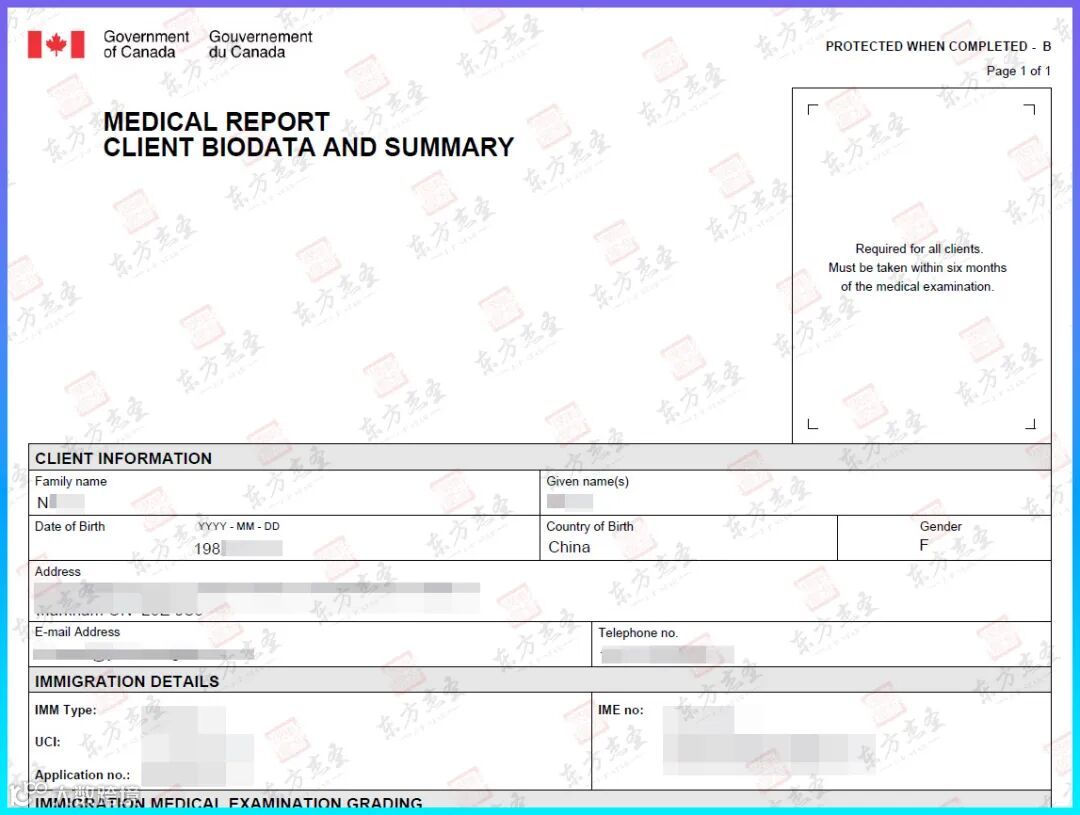Screen dimensions: 1080x815
Task: Click the 'Date of Birth' label
Action: [x=70, y=526]
